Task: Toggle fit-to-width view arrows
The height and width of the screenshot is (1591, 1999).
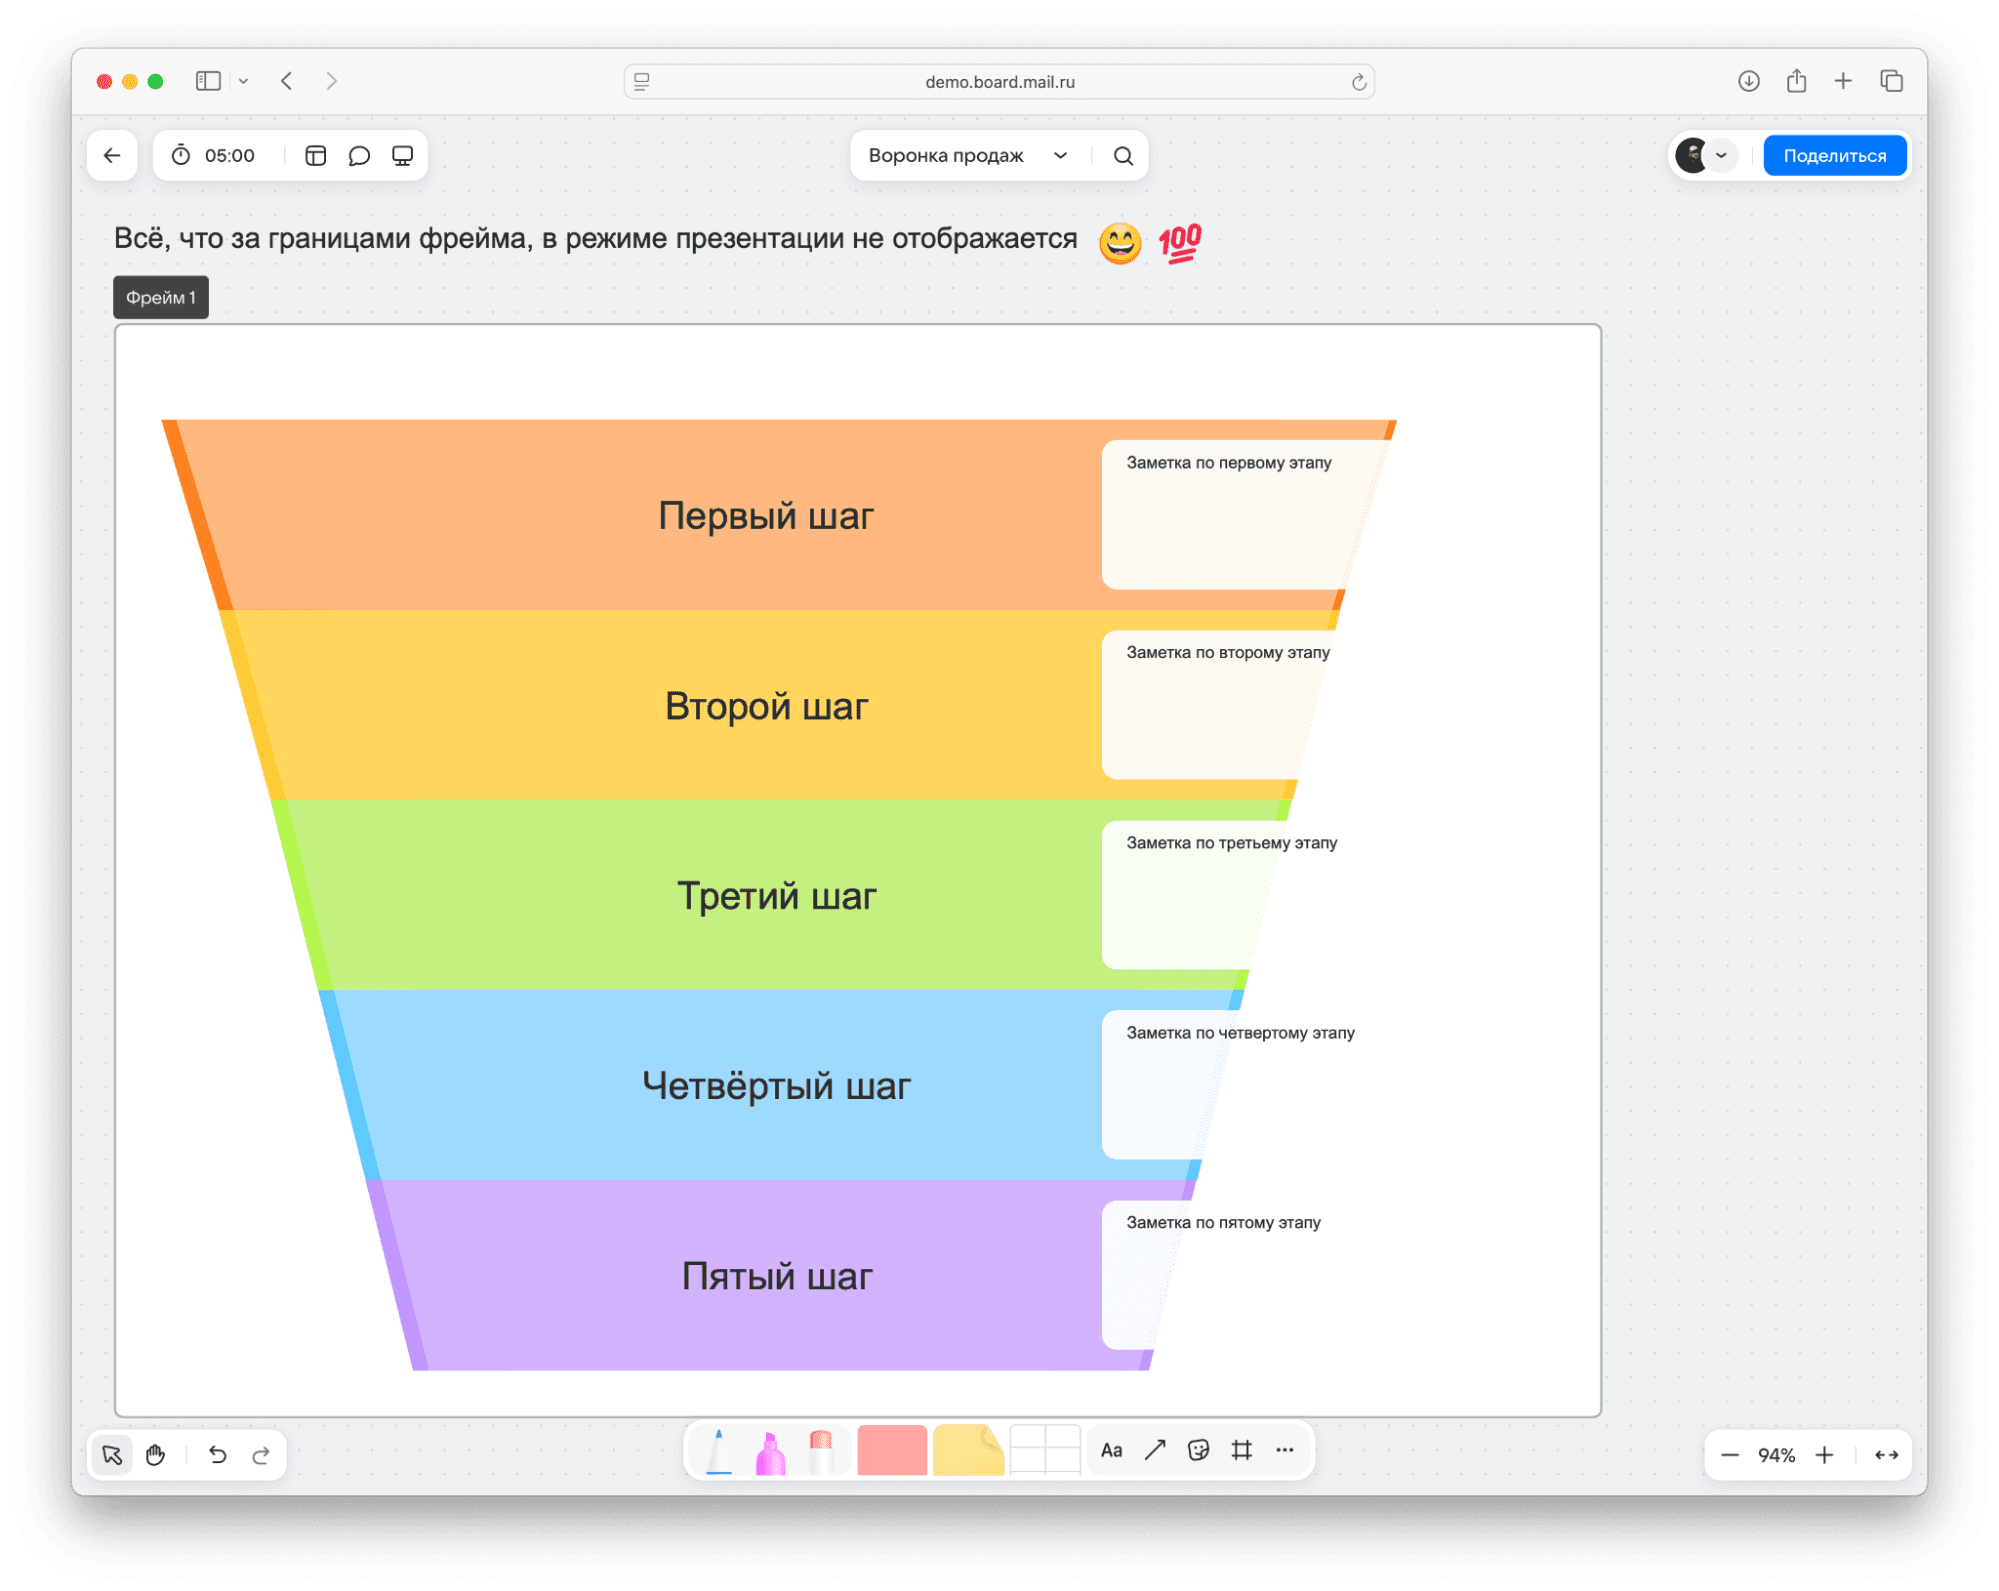Action: [x=1886, y=1455]
